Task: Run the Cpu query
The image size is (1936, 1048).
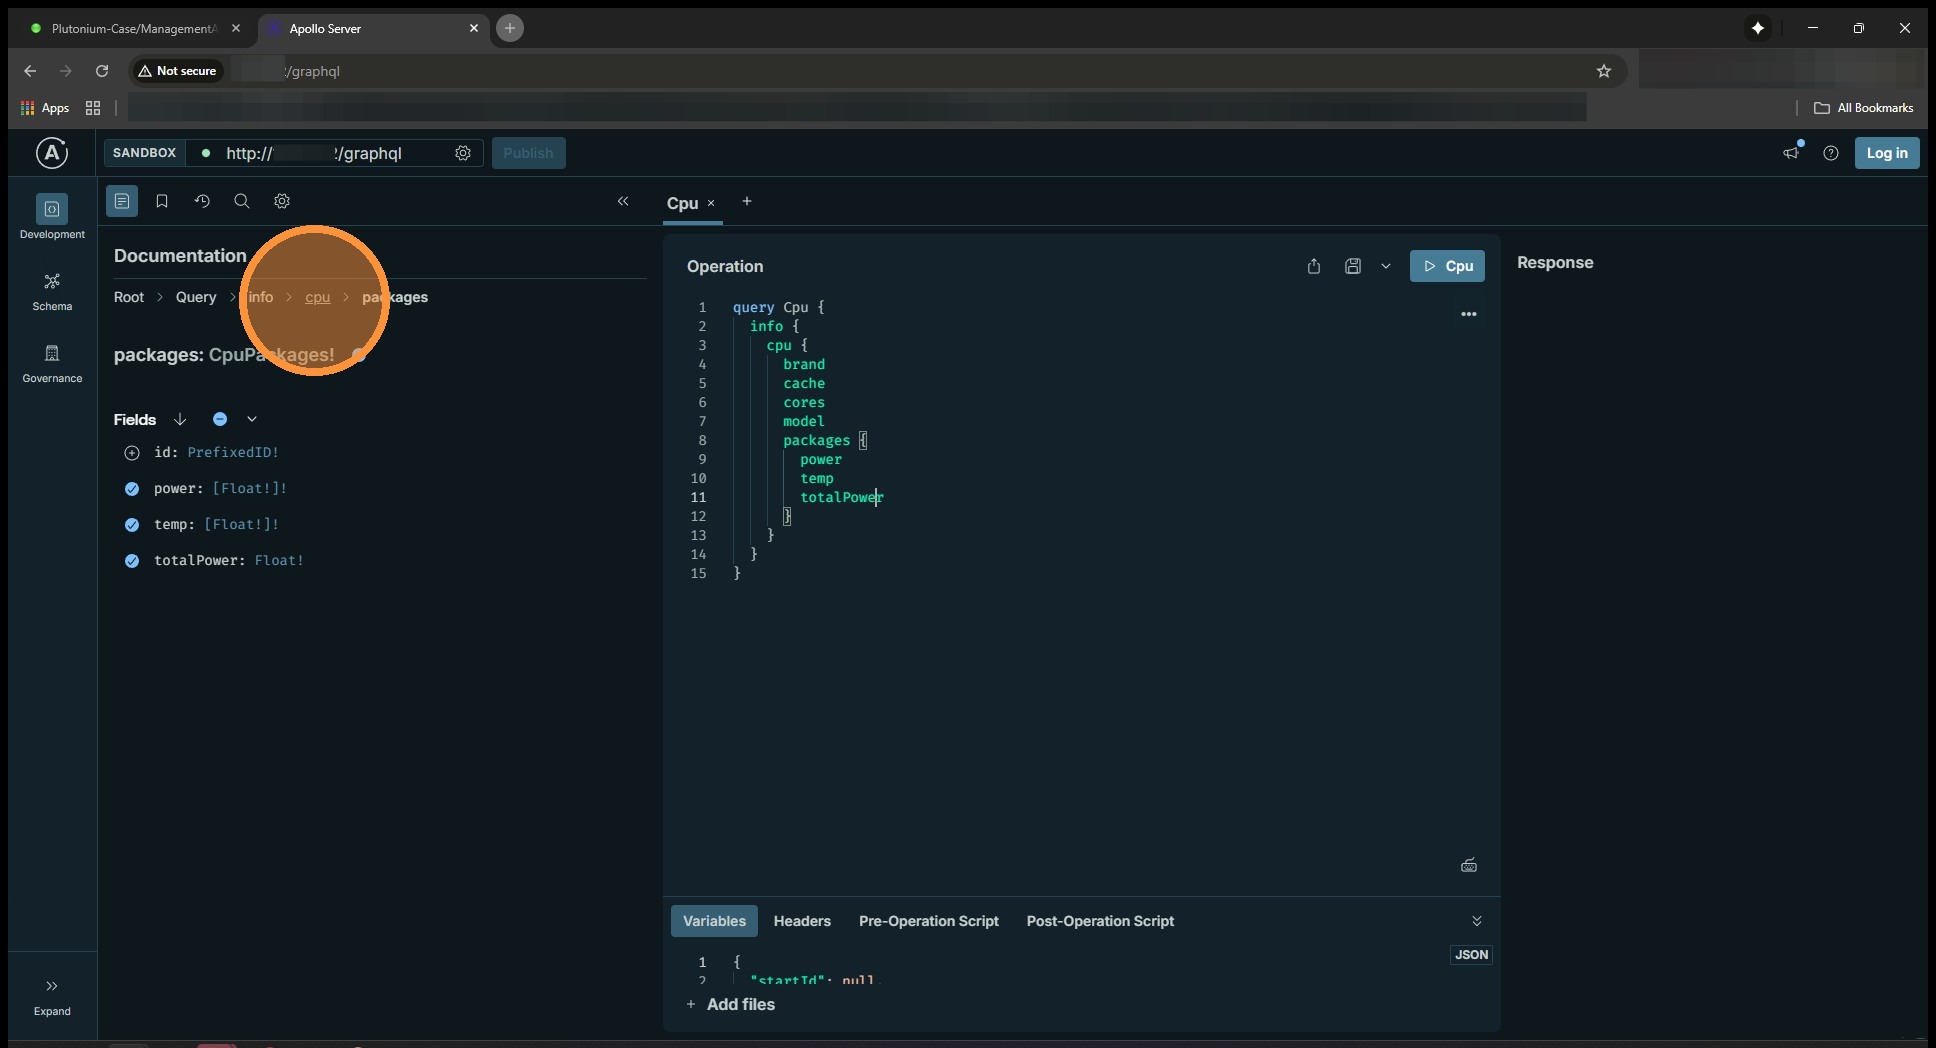Action: tap(1447, 266)
